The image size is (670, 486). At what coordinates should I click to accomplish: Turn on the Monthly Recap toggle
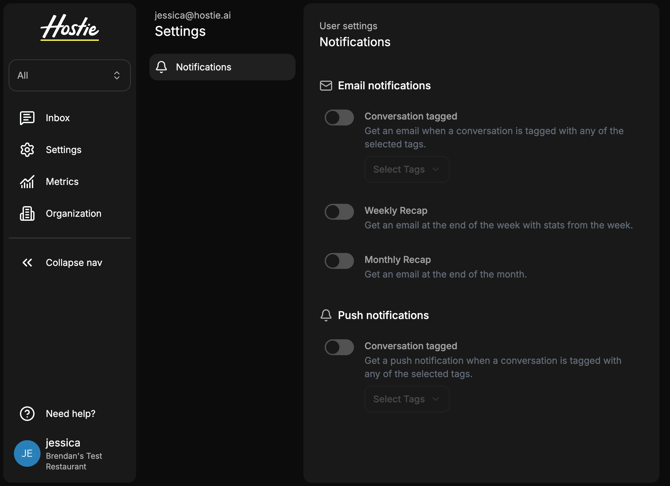(x=339, y=261)
